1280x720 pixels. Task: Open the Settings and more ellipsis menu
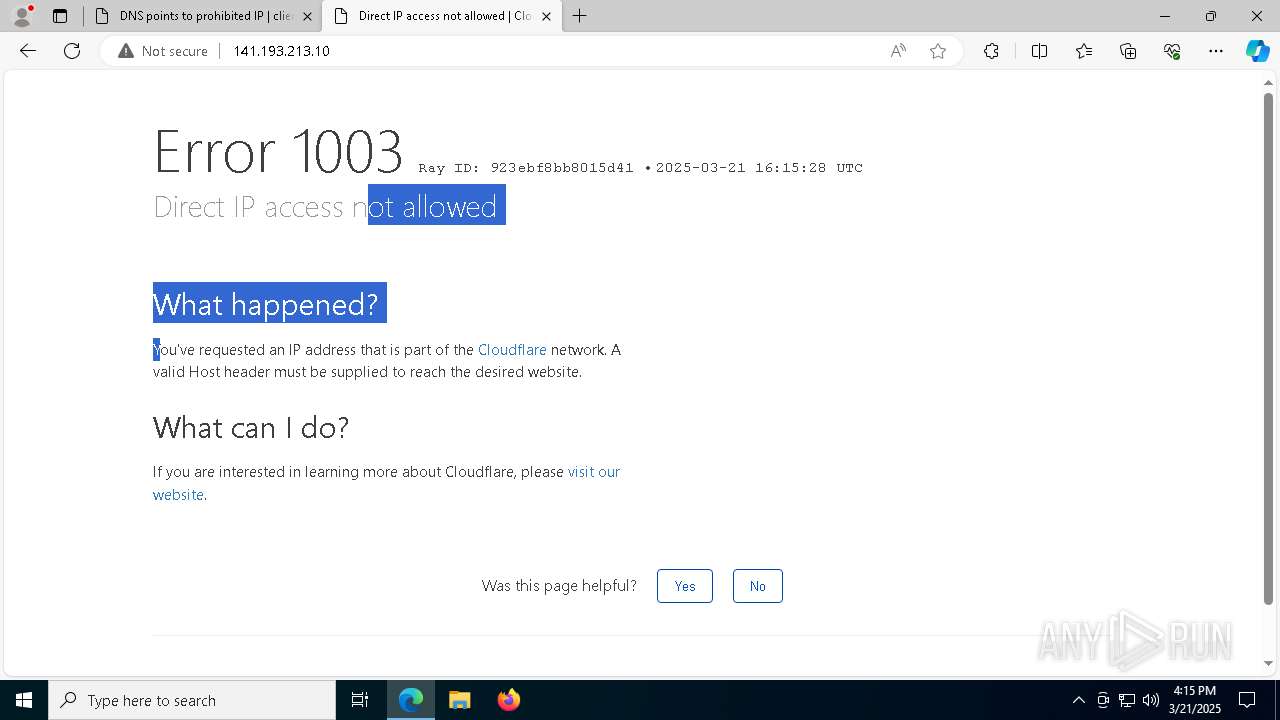tap(1216, 51)
